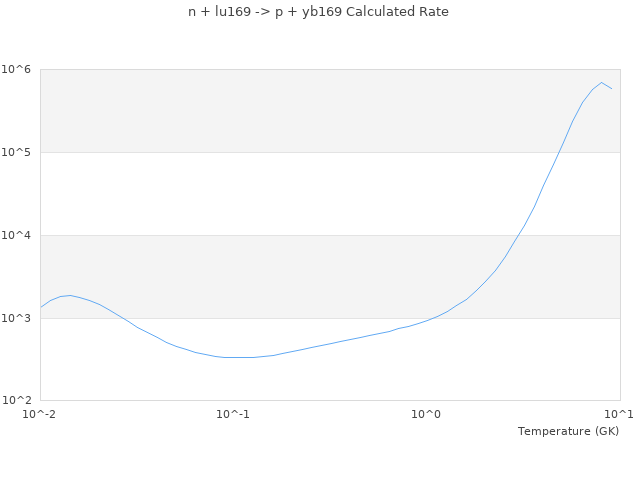Click the 10^2 y-axis tick label
This screenshot has width=640, height=480.
[19, 401]
